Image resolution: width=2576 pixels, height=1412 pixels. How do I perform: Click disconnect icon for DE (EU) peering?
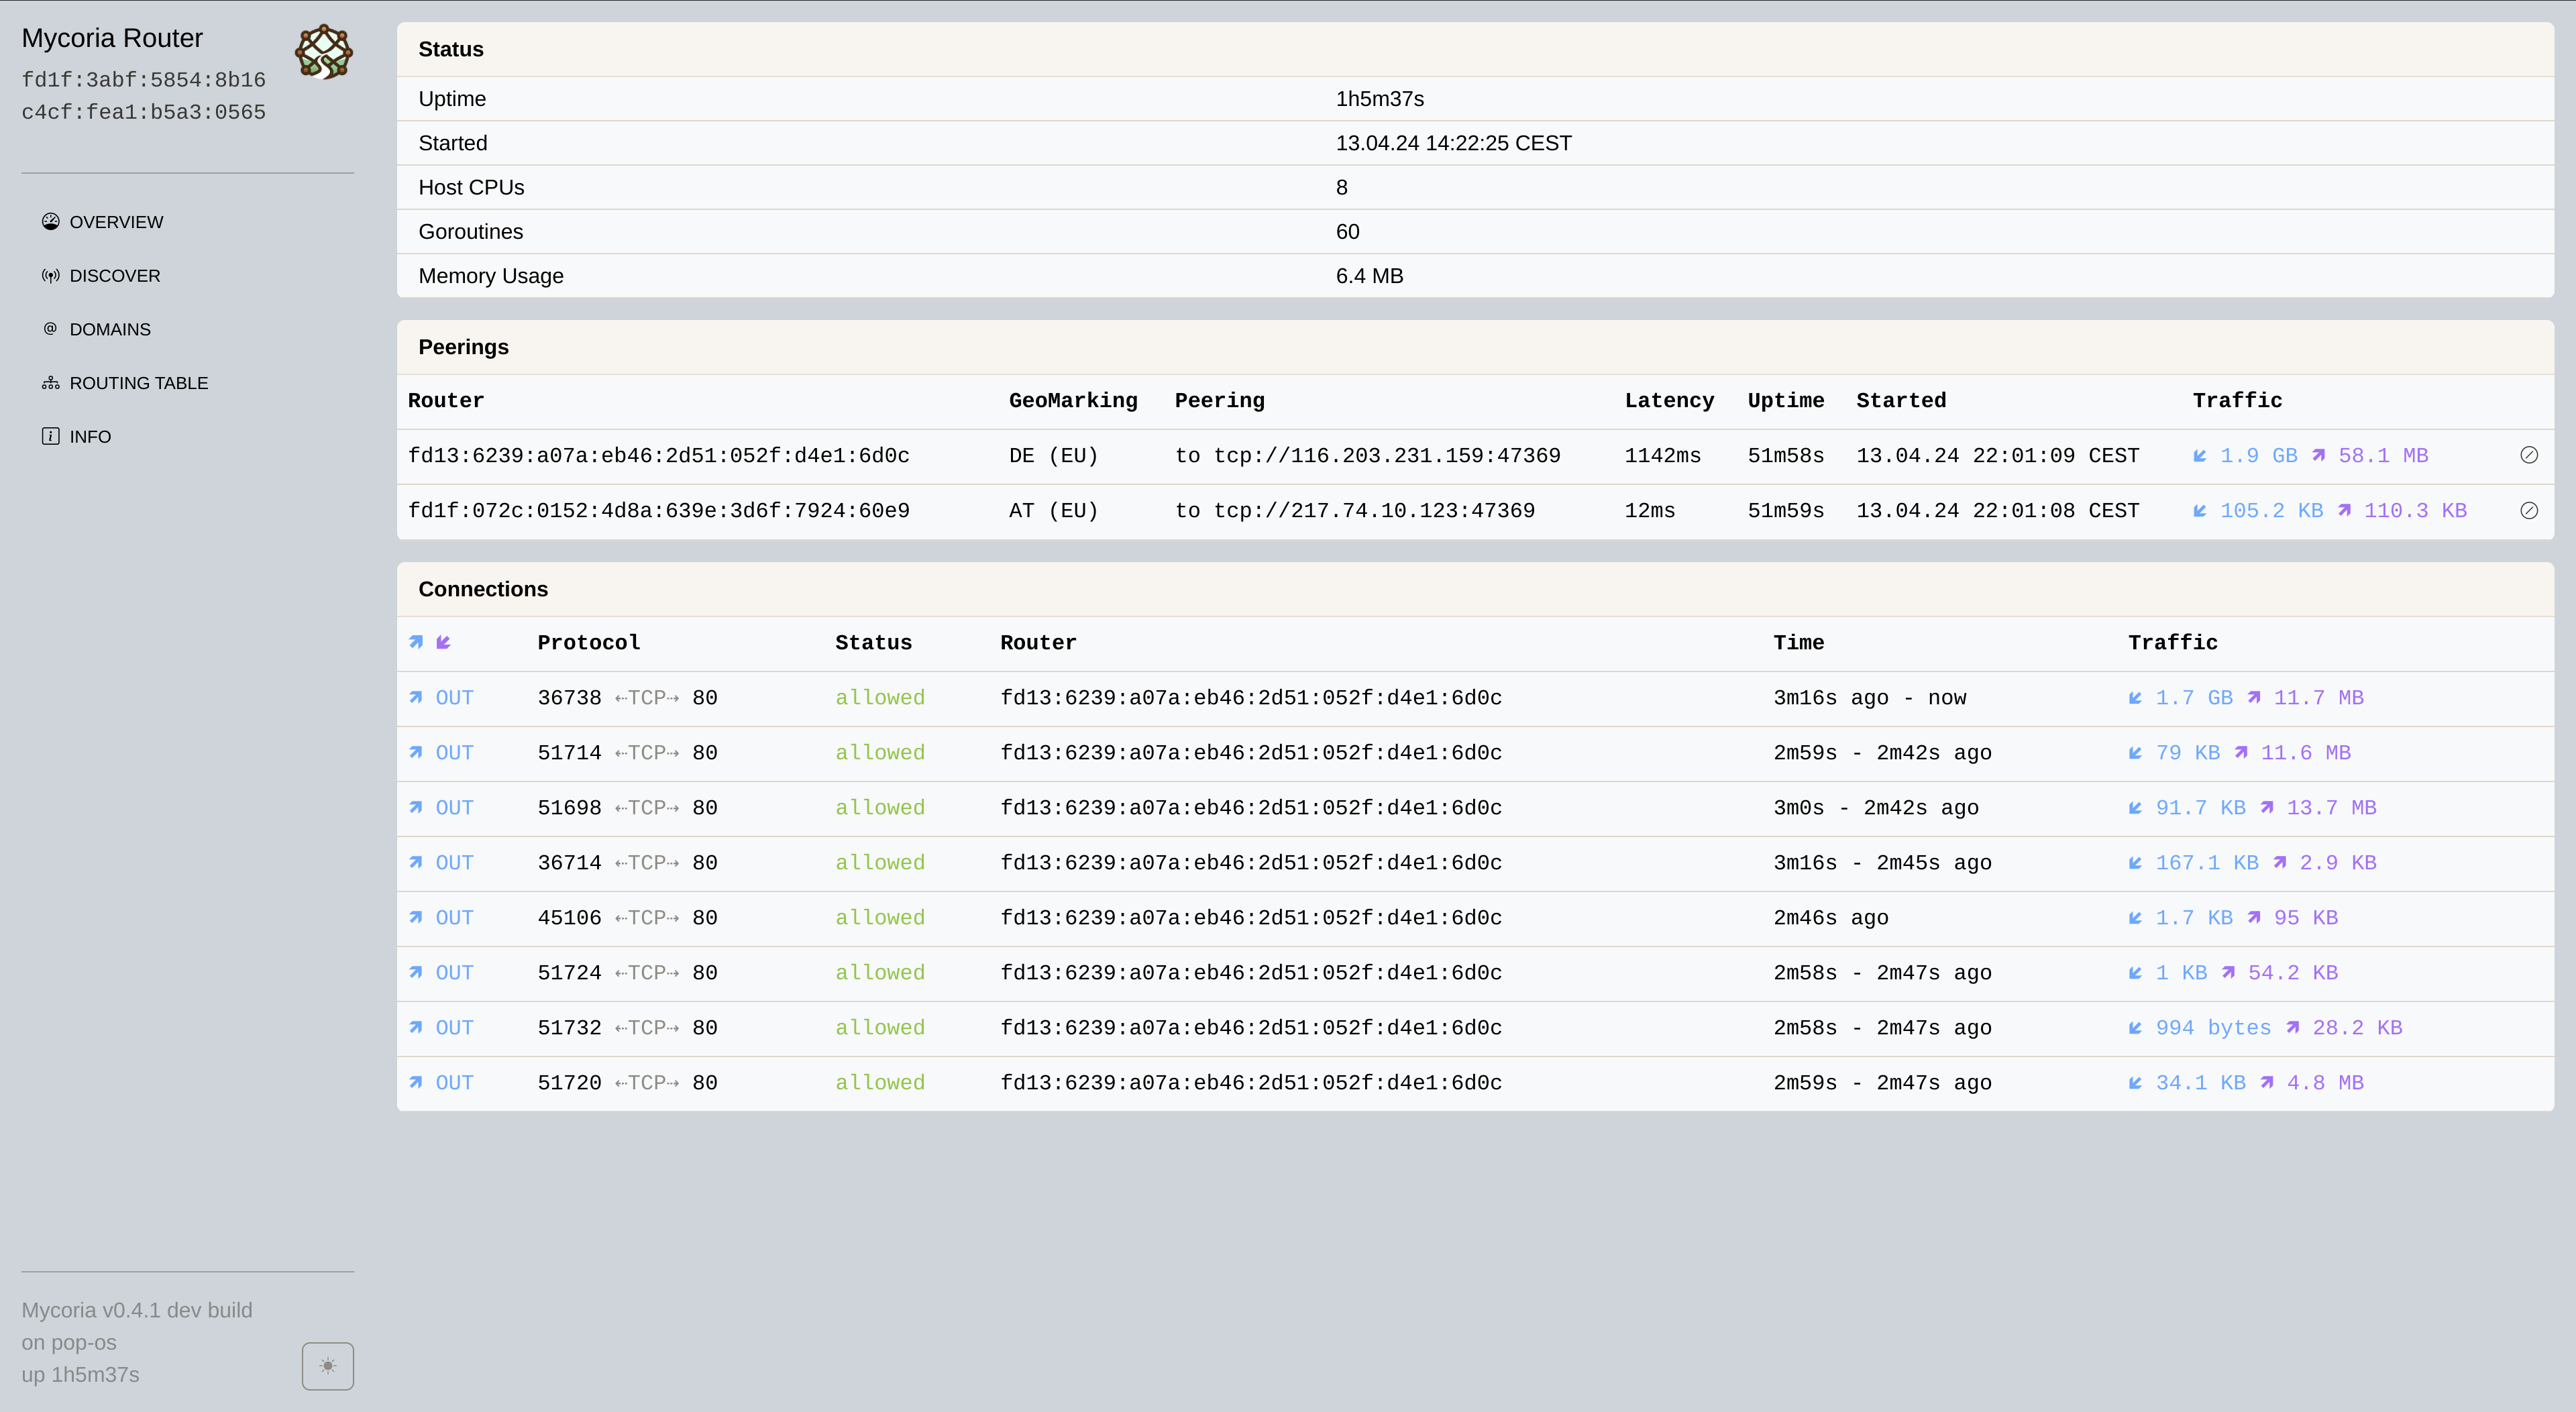tap(2529, 455)
